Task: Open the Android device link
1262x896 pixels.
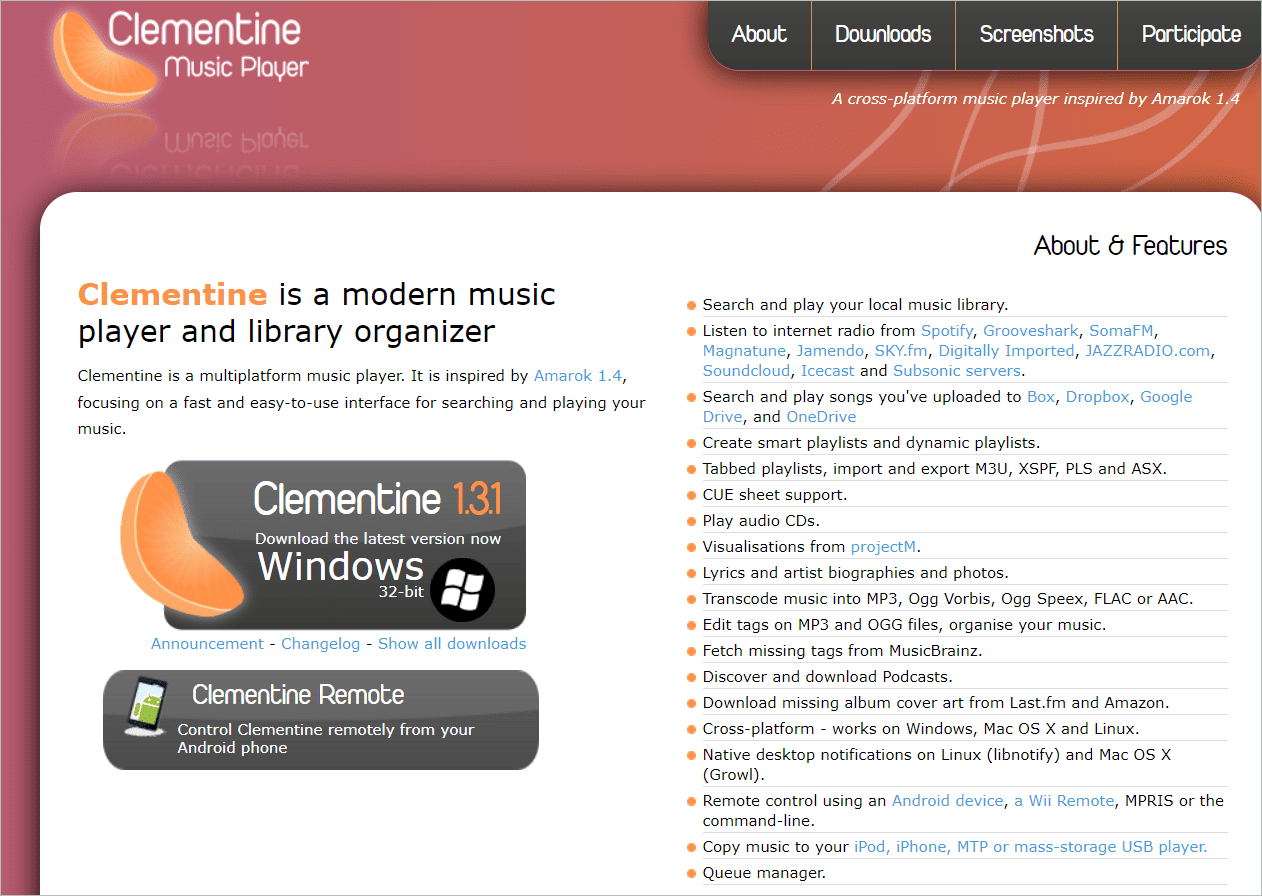Action: pyautogui.click(x=947, y=801)
